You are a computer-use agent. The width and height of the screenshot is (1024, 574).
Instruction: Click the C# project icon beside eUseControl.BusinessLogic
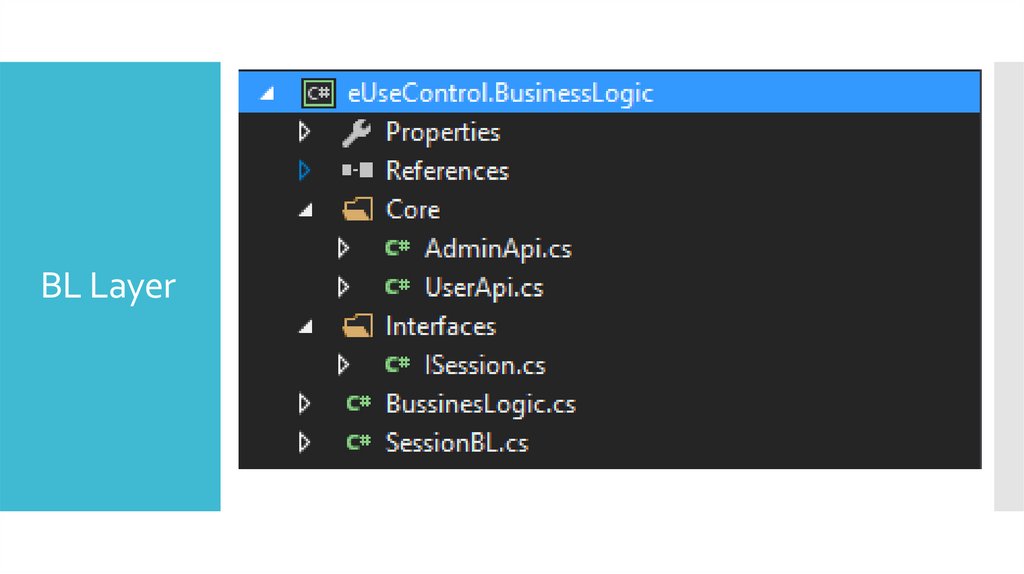[318, 93]
